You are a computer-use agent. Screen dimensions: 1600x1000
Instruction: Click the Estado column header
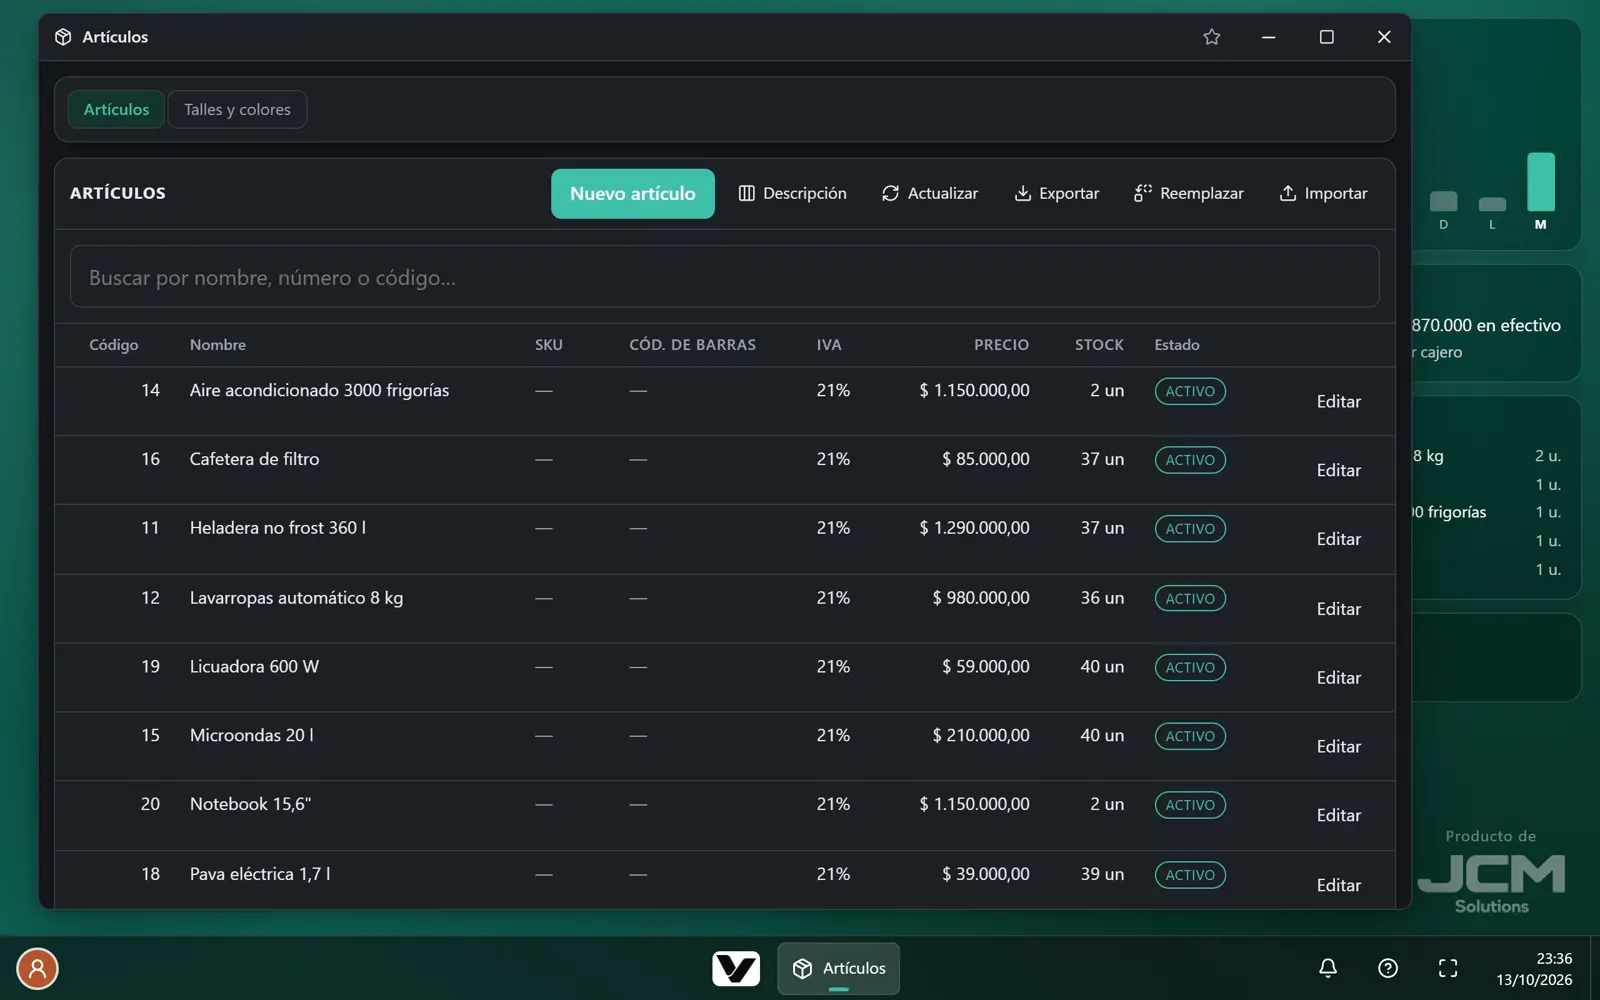1177,345
